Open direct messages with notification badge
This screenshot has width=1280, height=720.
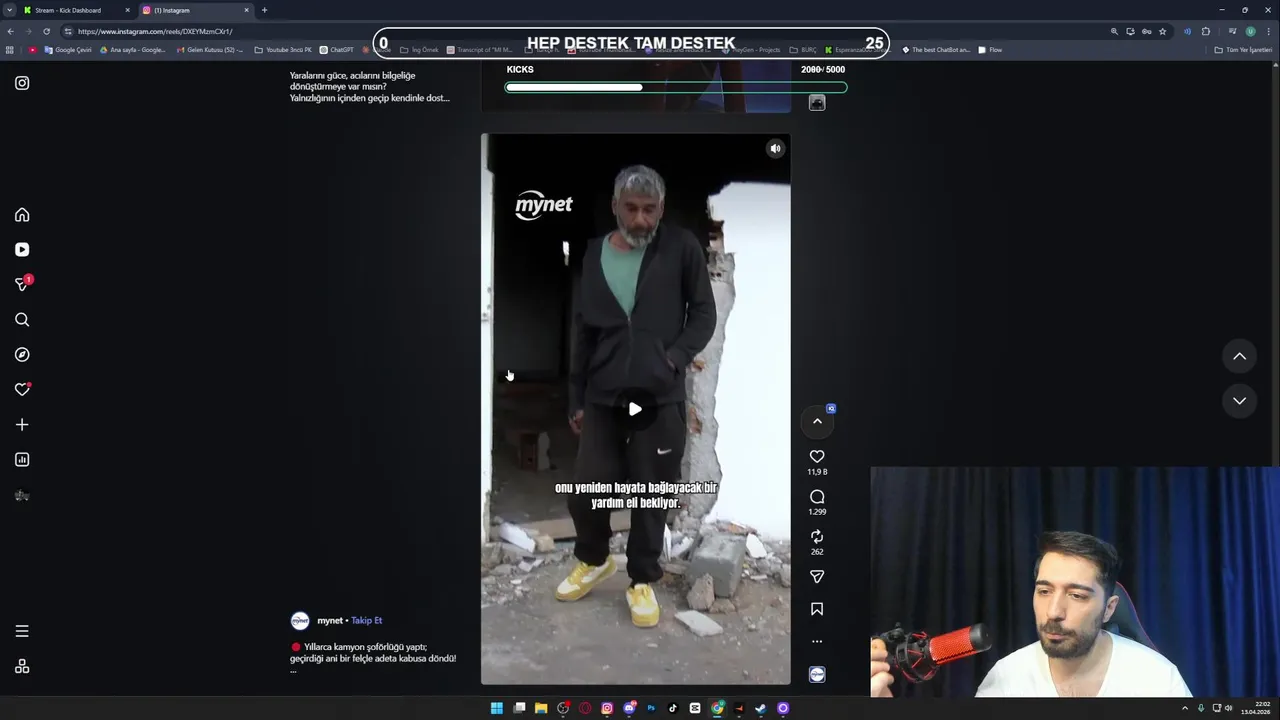coord(22,284)
